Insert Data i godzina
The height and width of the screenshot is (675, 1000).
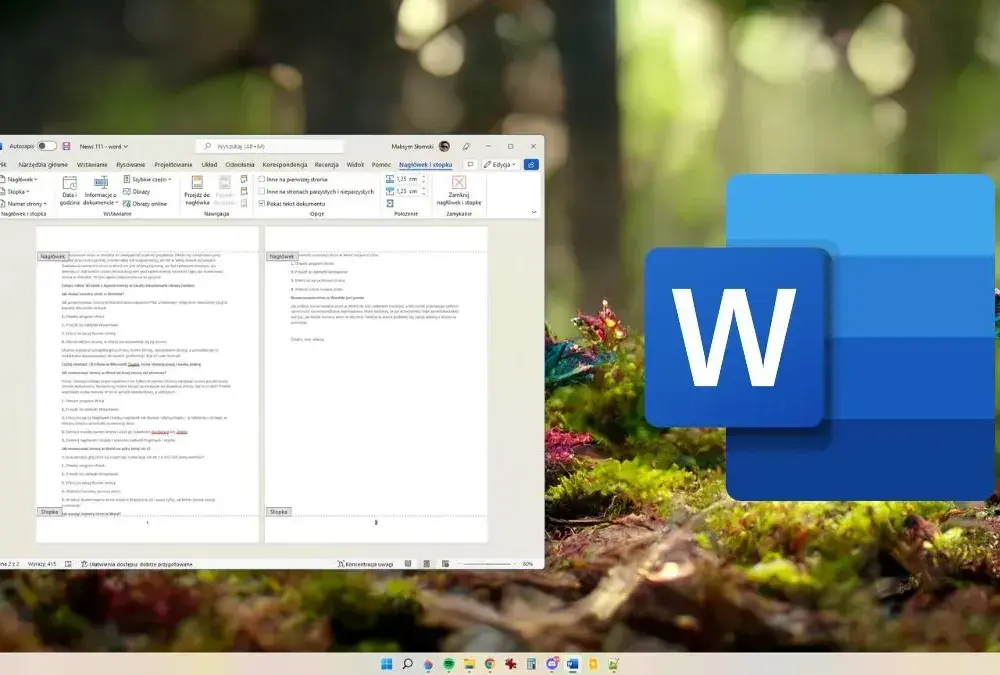tap(70, 191)
